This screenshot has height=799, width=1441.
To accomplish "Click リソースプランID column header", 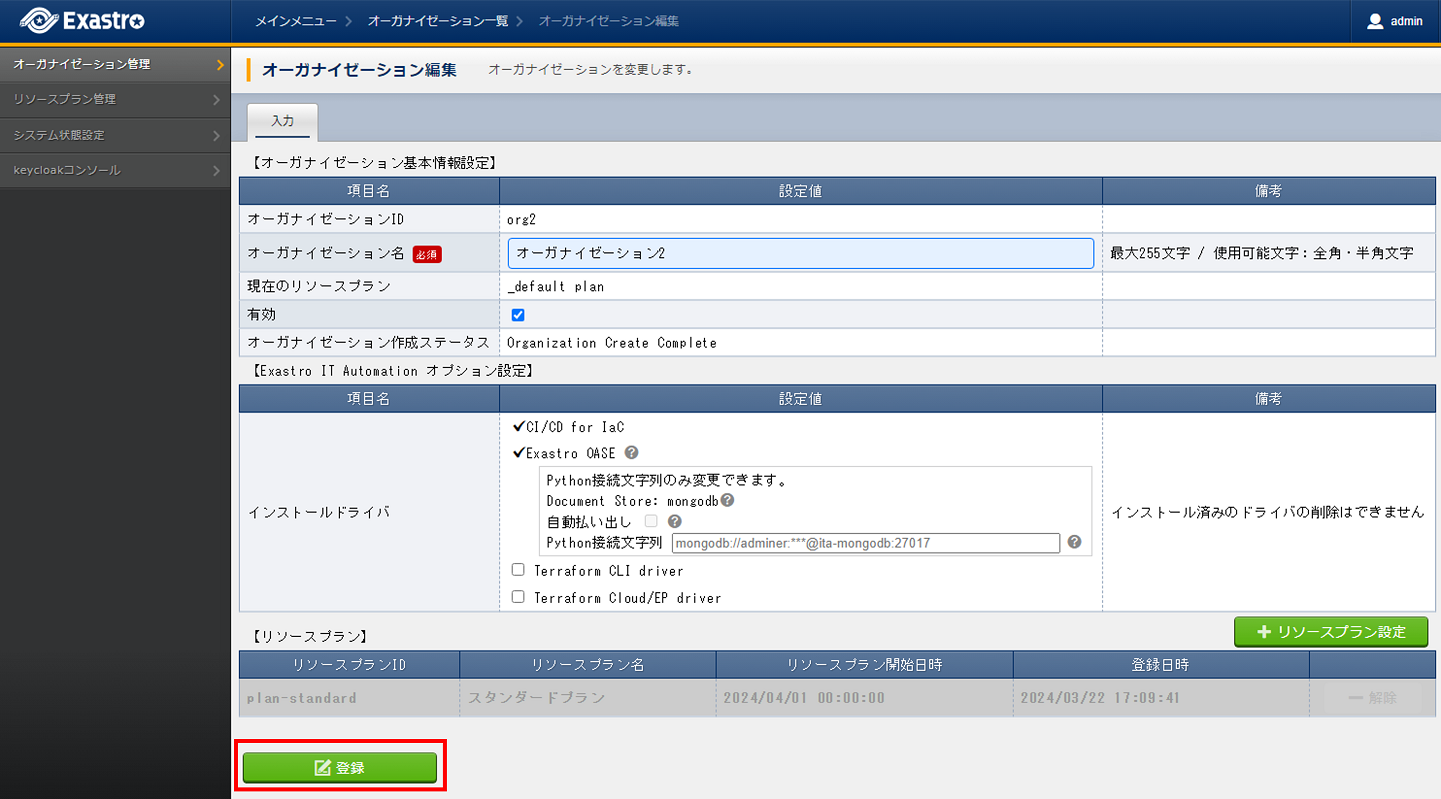I will tap(349, 664).
